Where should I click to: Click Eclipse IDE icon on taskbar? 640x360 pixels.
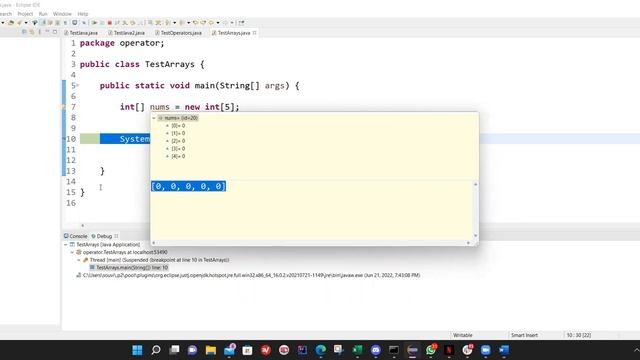(x=412, y=350)
